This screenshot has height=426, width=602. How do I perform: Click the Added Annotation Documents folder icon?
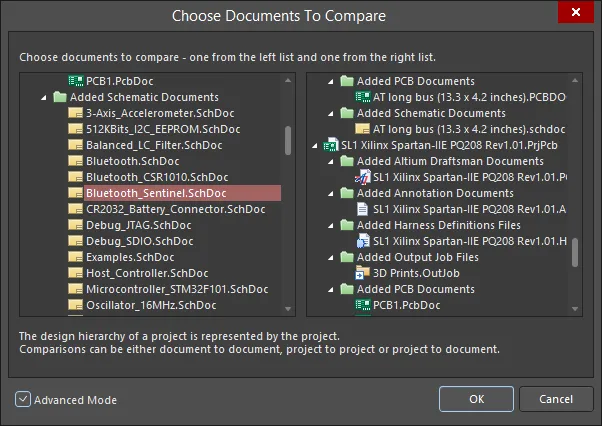point(347,193)
